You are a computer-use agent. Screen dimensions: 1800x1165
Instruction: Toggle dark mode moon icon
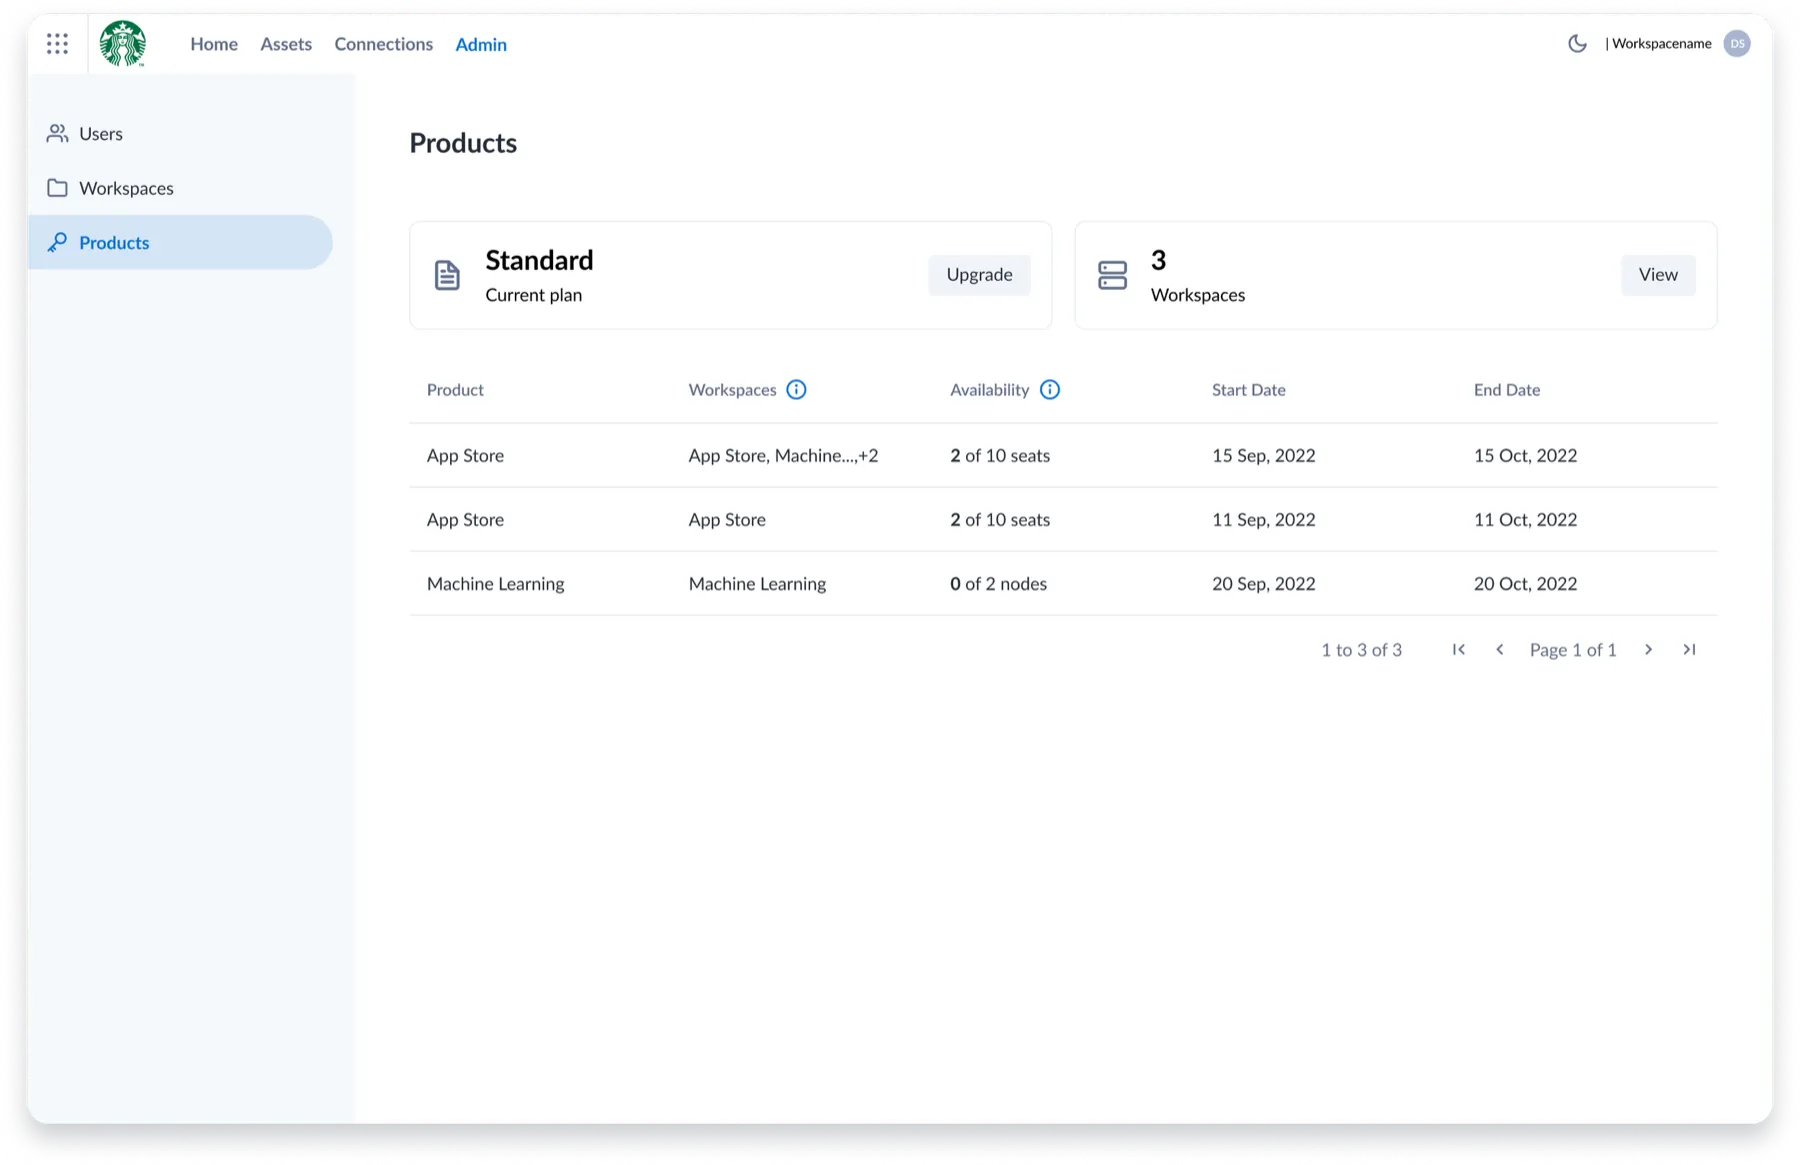[x=1577, y=43]
